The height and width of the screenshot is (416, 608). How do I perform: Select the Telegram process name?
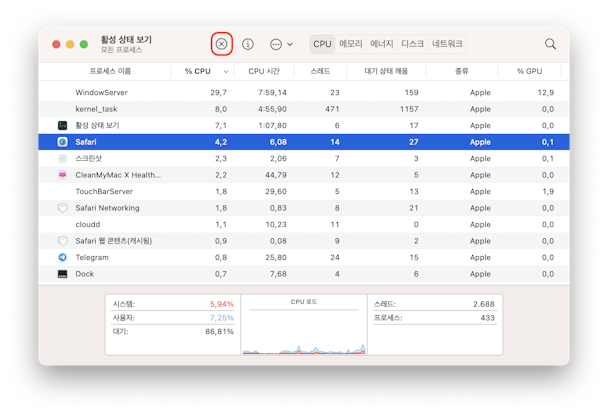[x=92, y=257]
